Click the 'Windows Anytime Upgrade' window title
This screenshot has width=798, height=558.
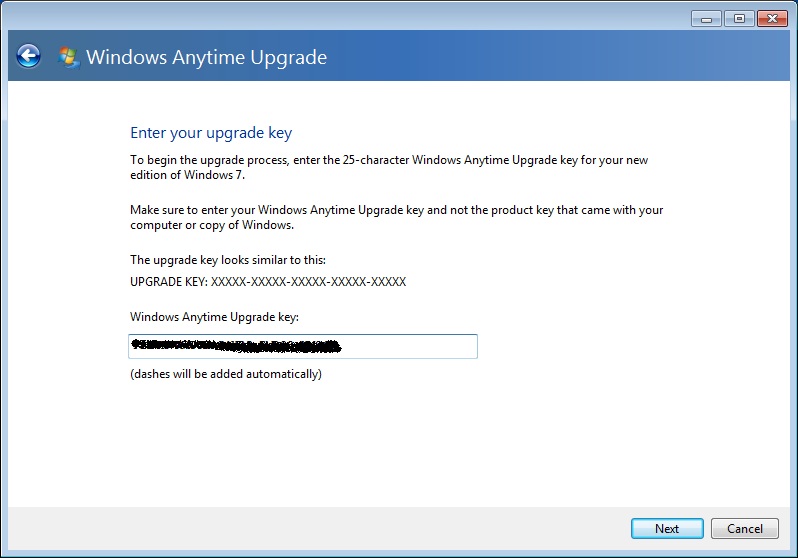[x=206, y=58]
